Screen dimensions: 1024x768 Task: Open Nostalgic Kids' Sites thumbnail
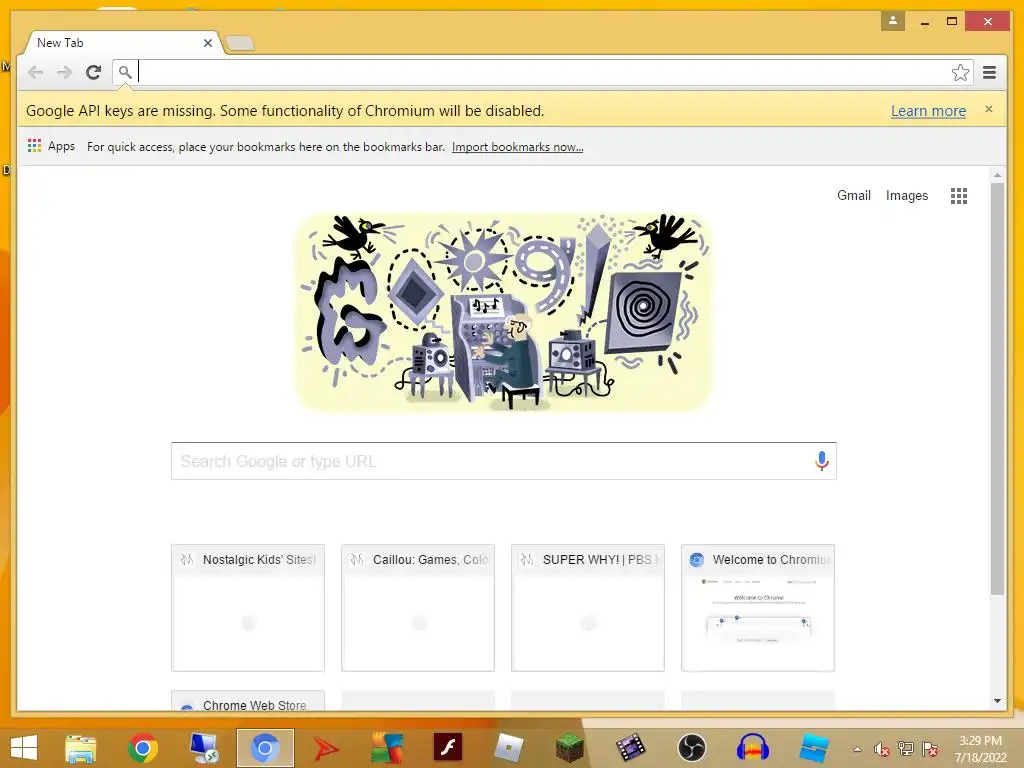(x=248, y=607)
